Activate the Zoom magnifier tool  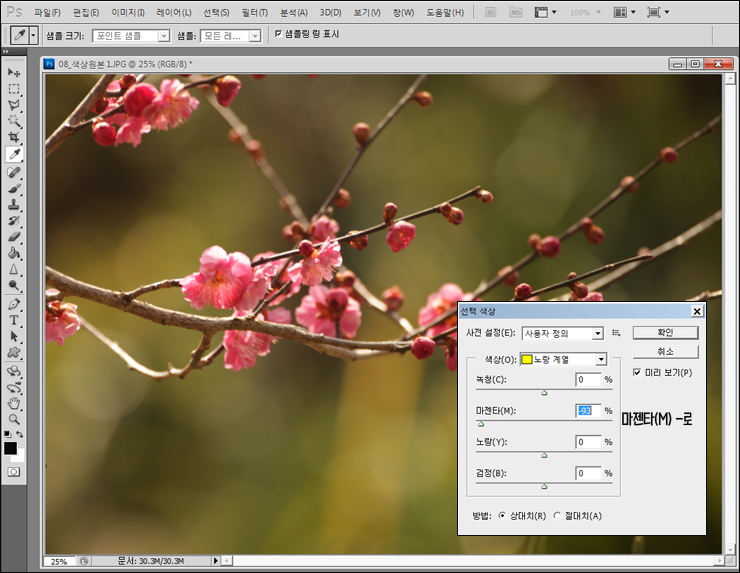pyautogui.click(x=14, y=419)
